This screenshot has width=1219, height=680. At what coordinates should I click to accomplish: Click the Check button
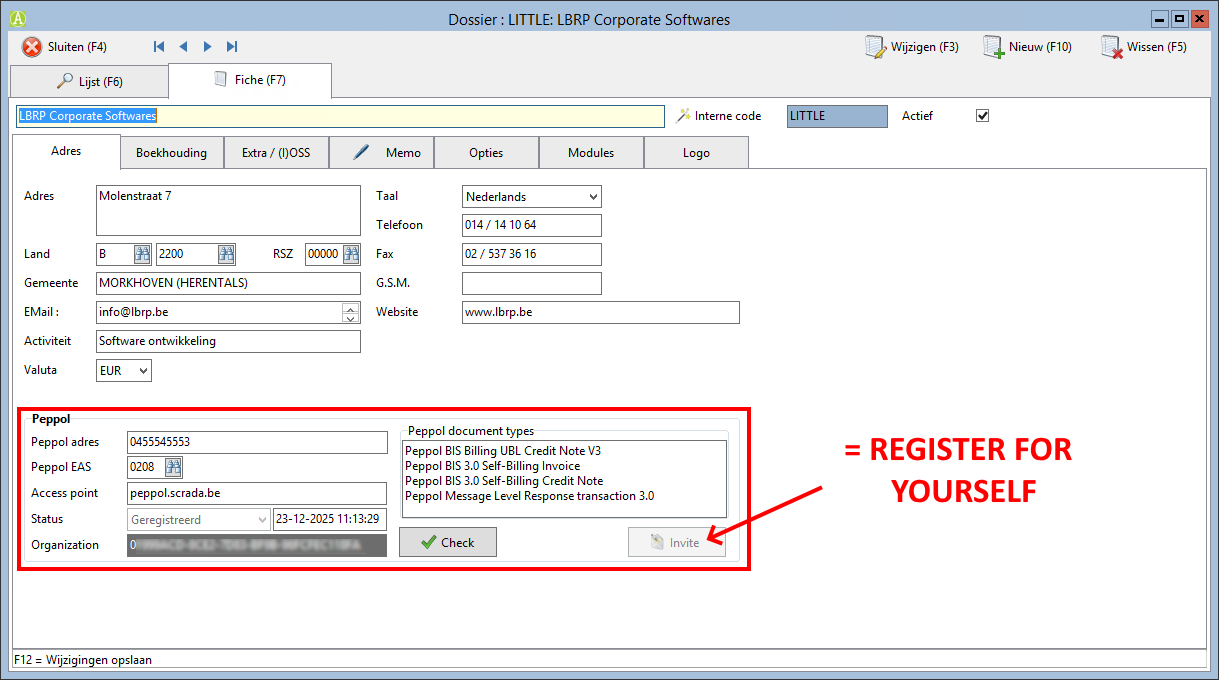tap(448, 542)
